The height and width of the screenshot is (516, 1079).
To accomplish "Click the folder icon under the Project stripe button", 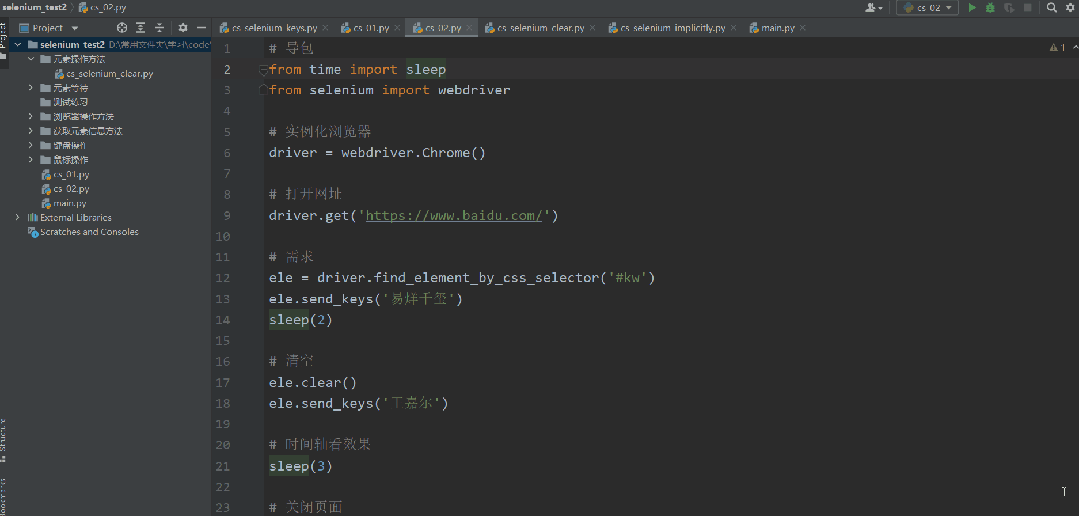I will tap(3, 57).
